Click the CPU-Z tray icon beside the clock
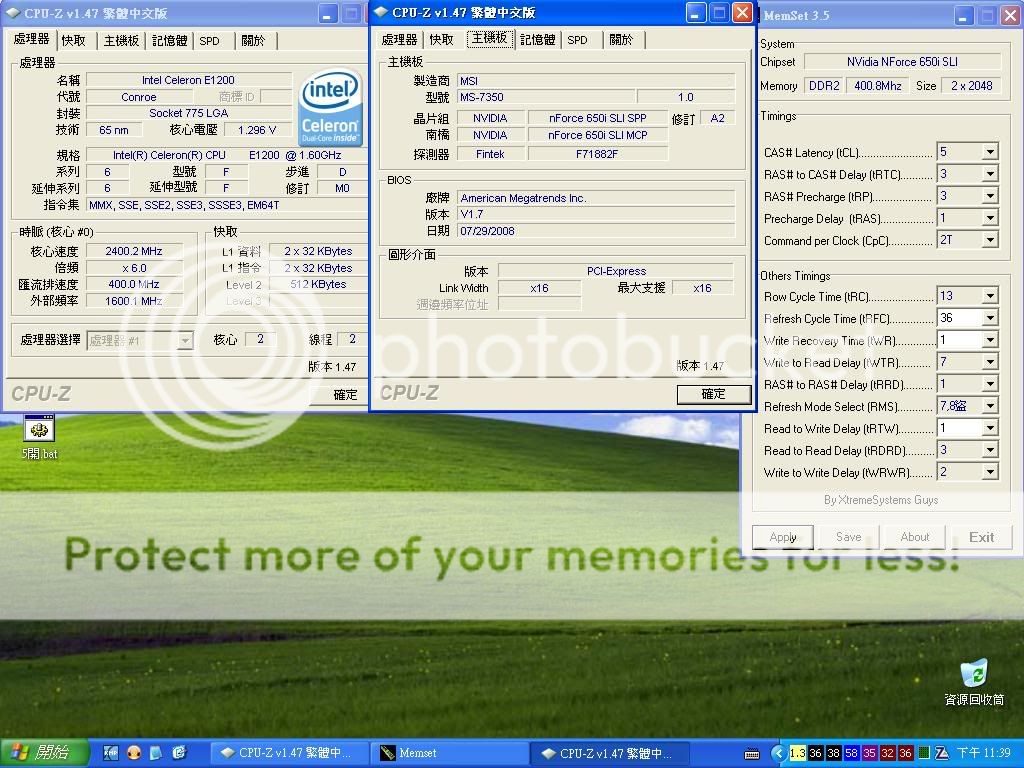This screenshot has width=1024, height=768. pyautogui.click(x=942, y=753)
